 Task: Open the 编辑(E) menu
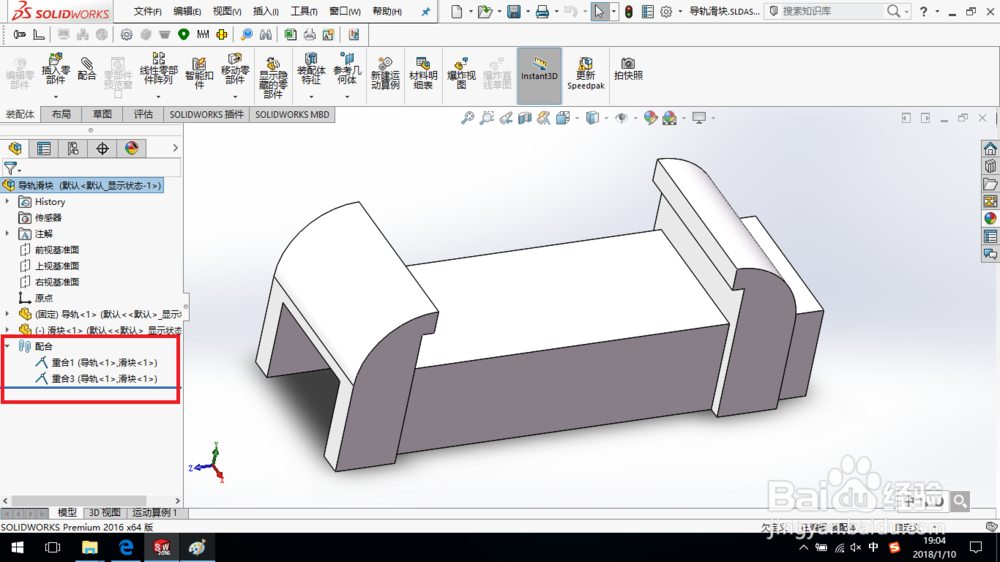[x=187, y=11]
